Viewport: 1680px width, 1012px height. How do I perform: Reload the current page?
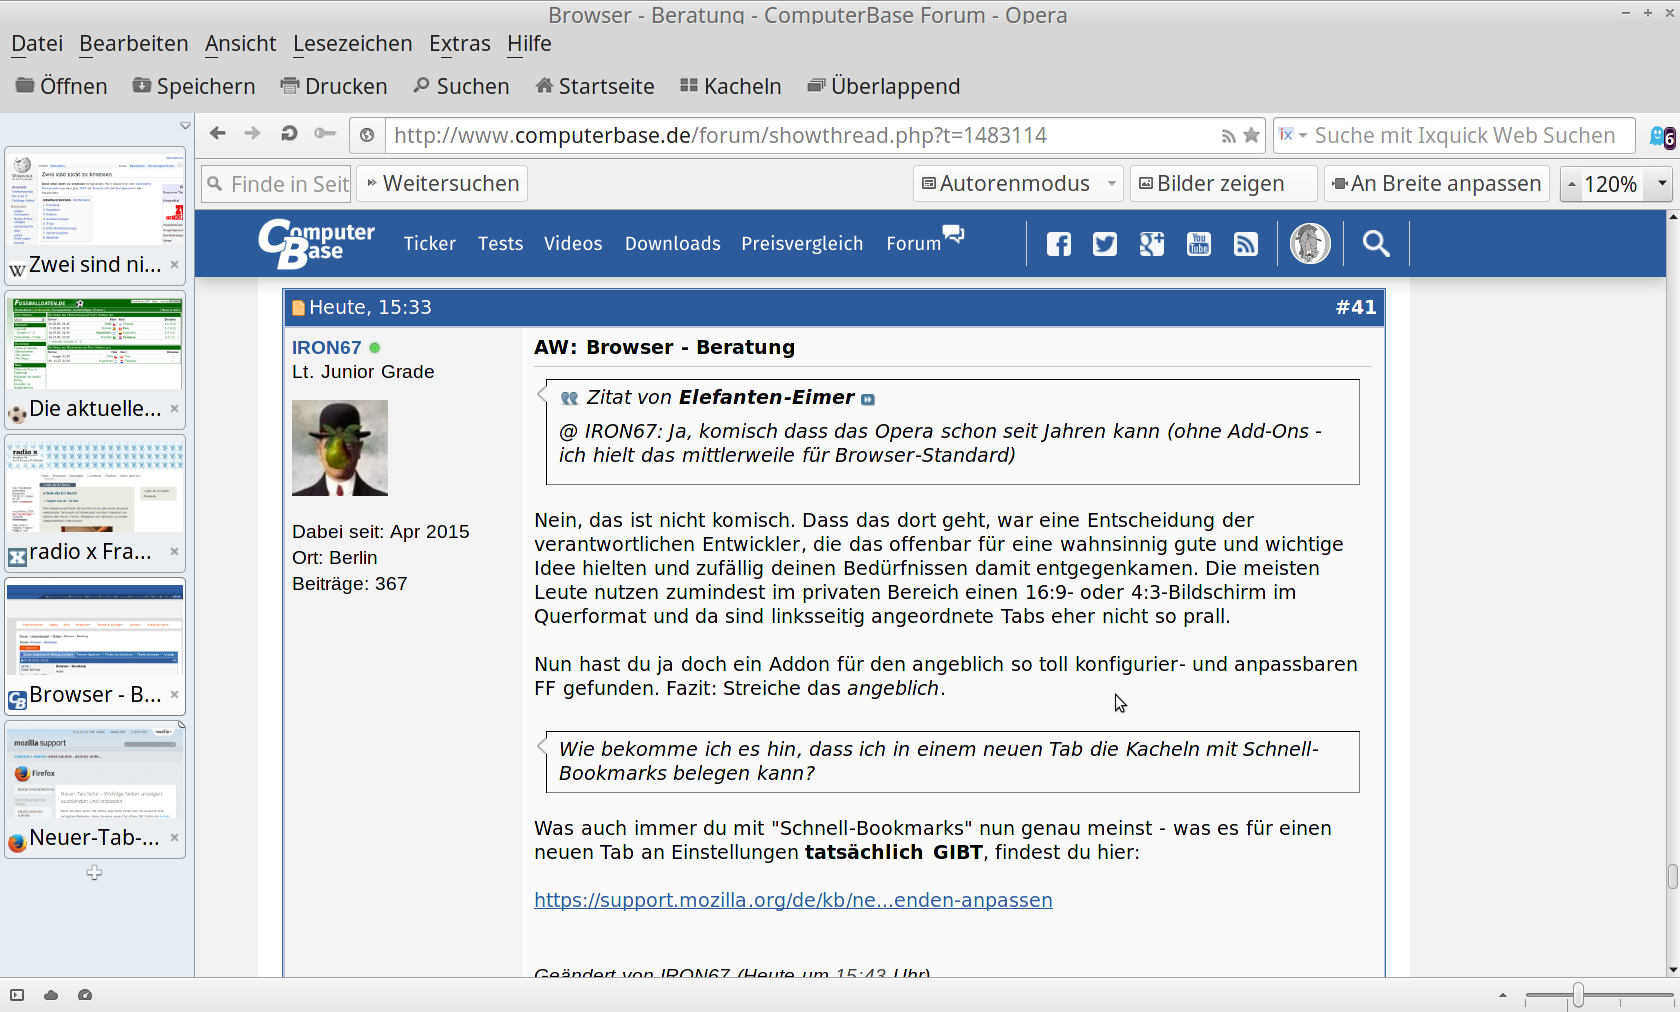coord(289,134)
